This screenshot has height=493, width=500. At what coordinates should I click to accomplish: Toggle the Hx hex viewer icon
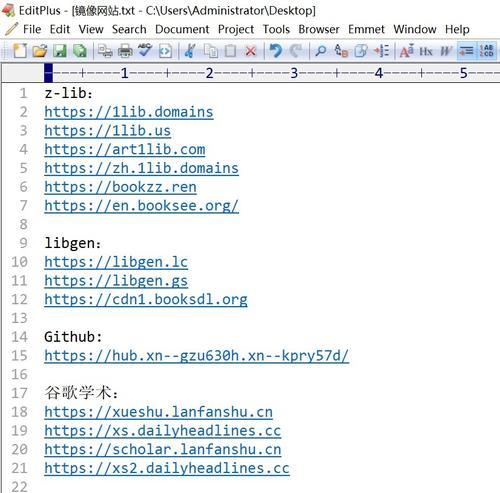pyautogui.click(x=426, y=51)
